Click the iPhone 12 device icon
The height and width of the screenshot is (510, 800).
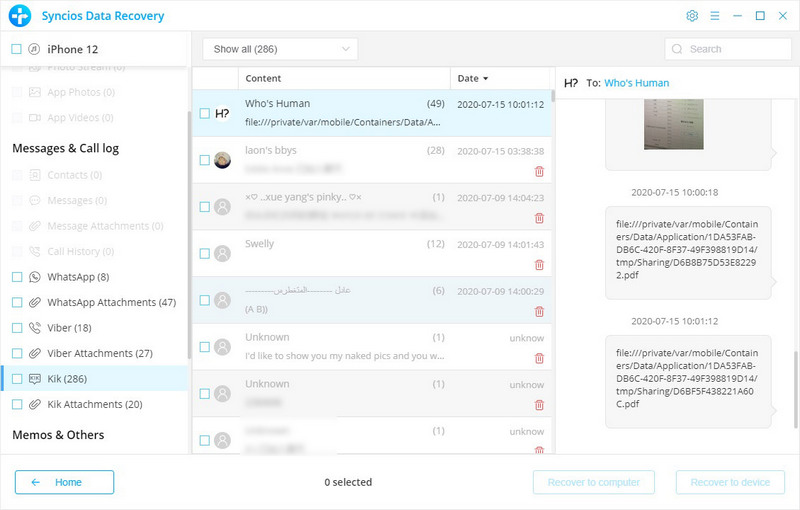pyautogui.click(x=34, y=49)
